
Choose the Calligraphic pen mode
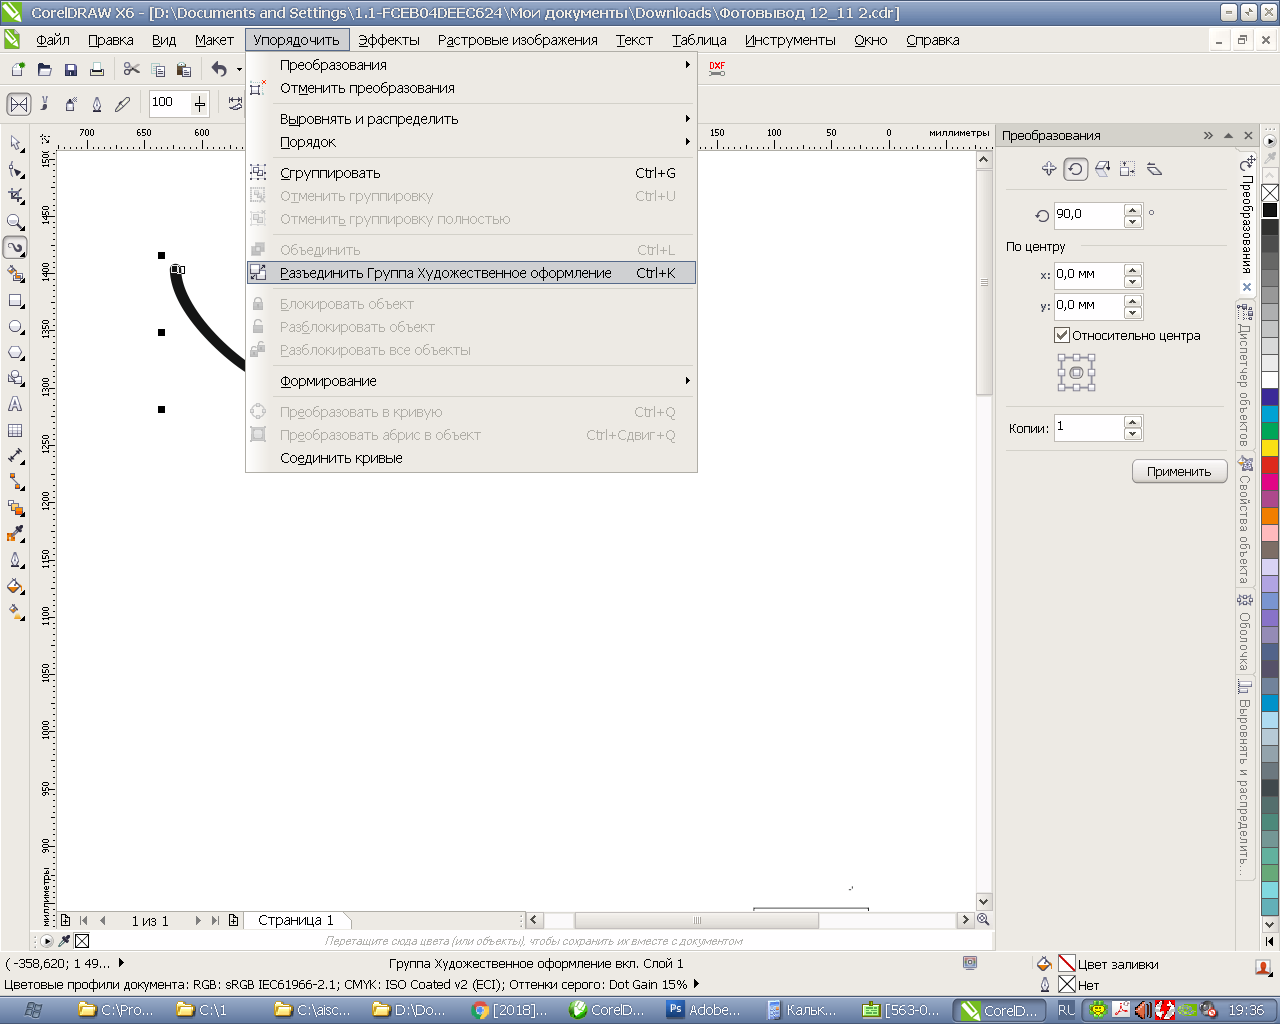[x=97, y=103]
